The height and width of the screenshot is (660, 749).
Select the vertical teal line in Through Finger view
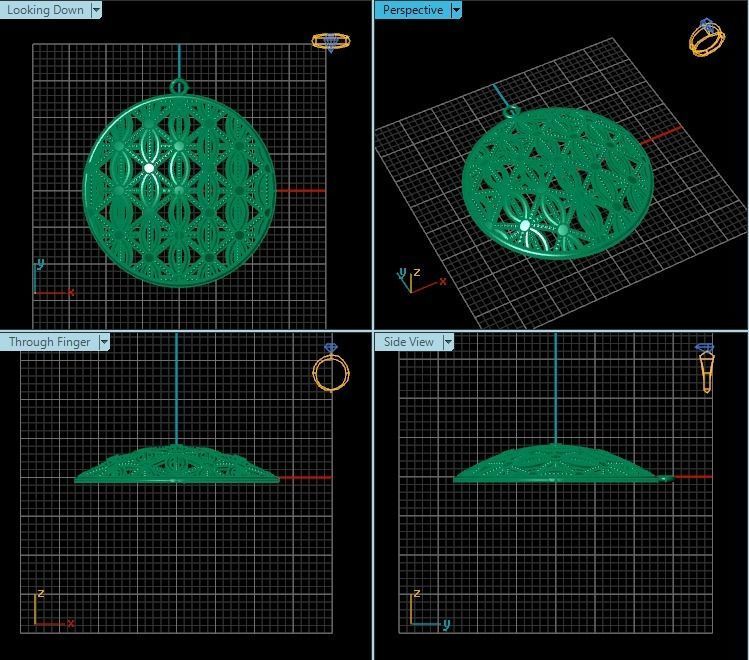[x=176, y=389]
